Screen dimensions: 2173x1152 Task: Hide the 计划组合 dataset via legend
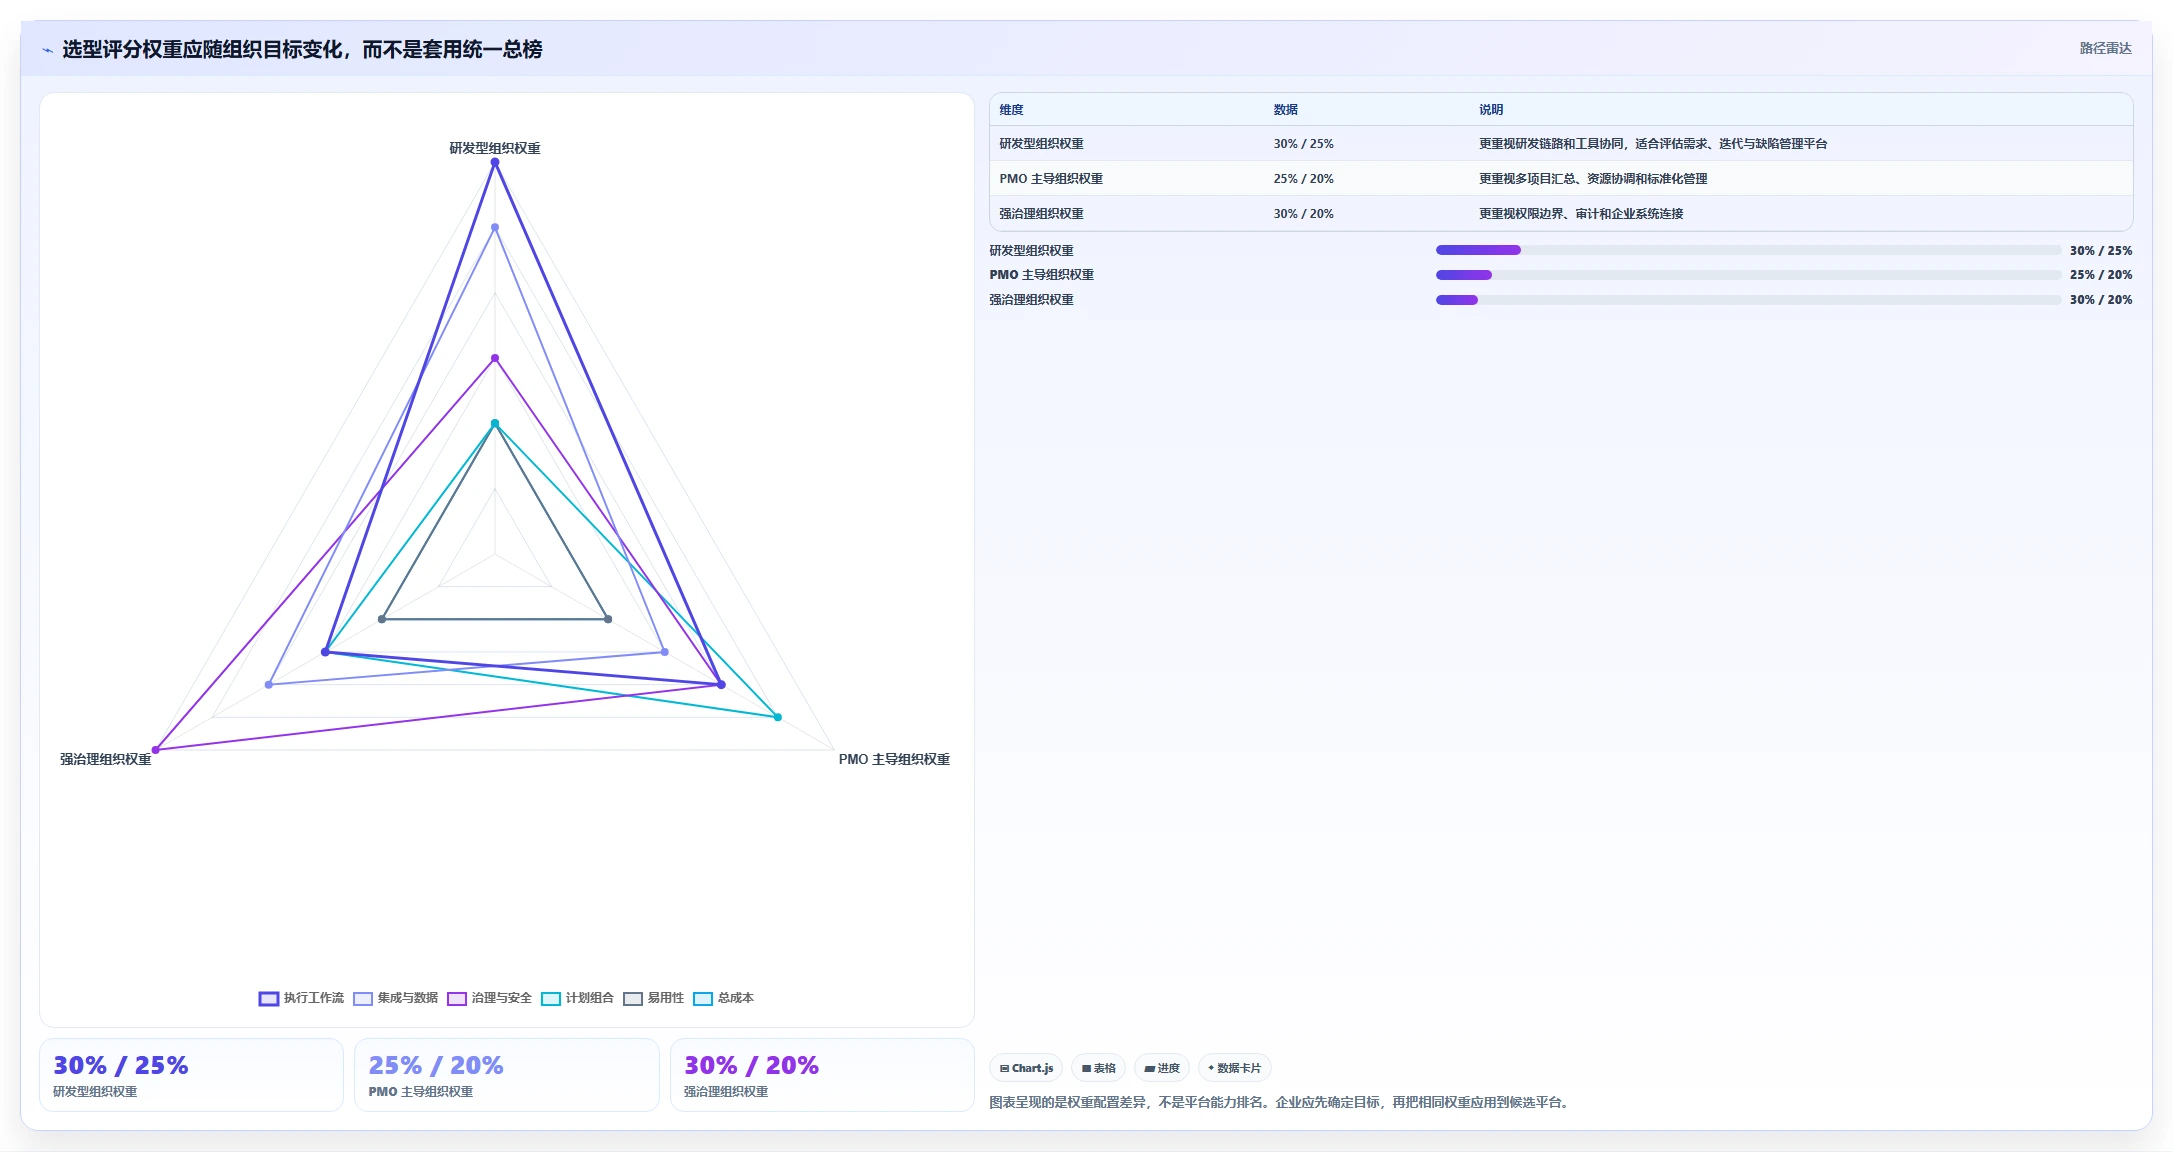(x=550, y=998)
